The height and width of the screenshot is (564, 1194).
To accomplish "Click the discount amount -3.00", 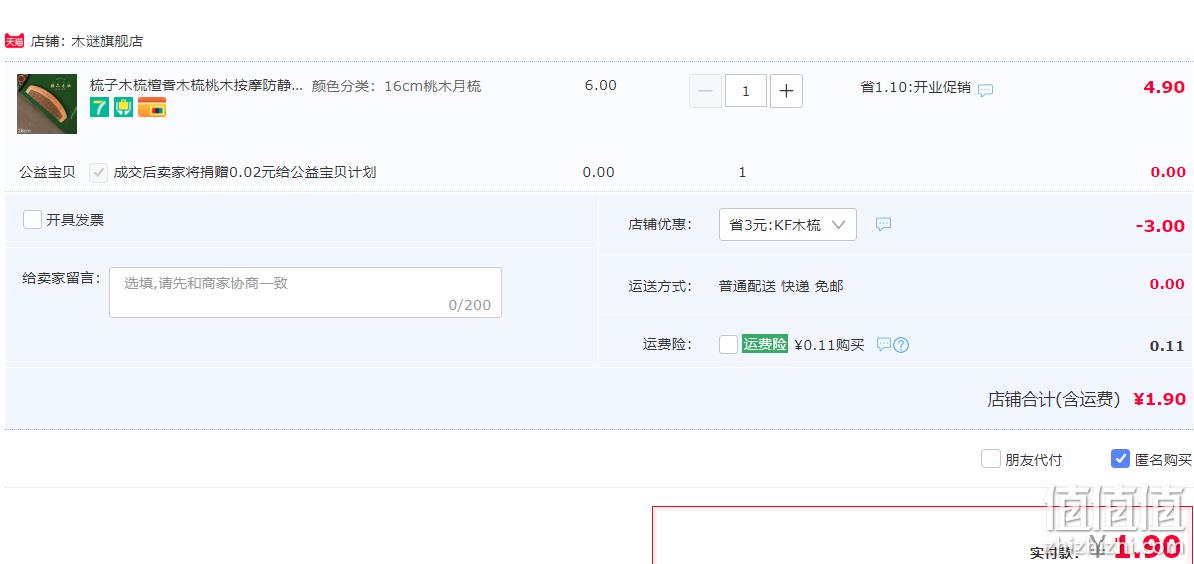I will pyautogui.click(x=1160, y=226).
